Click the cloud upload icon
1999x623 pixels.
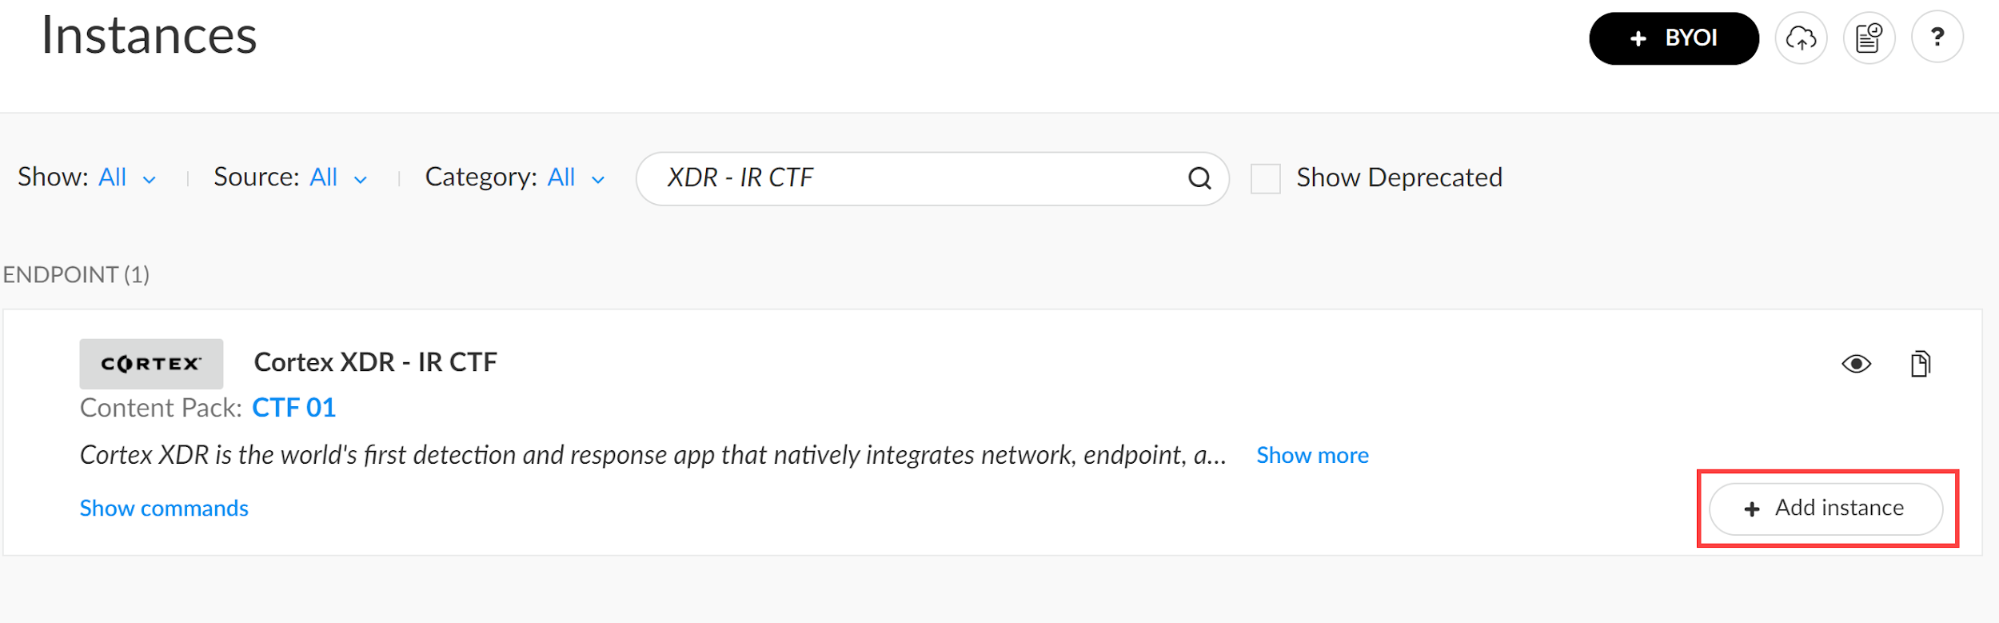[x=1801, y=39]
